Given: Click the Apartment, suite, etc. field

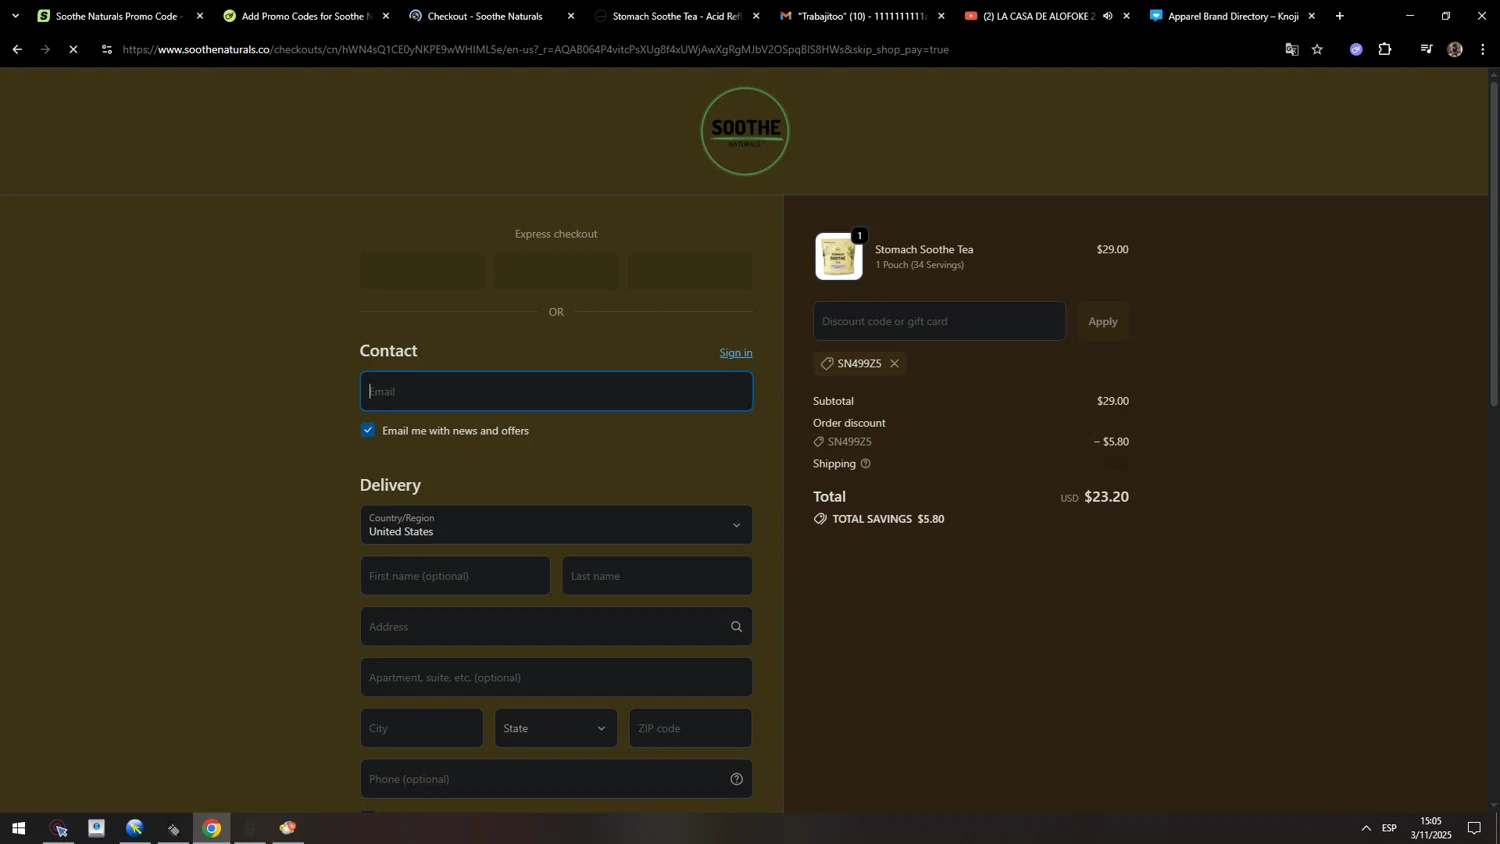Looking at the screenshot, I should (x=556, y=678).
